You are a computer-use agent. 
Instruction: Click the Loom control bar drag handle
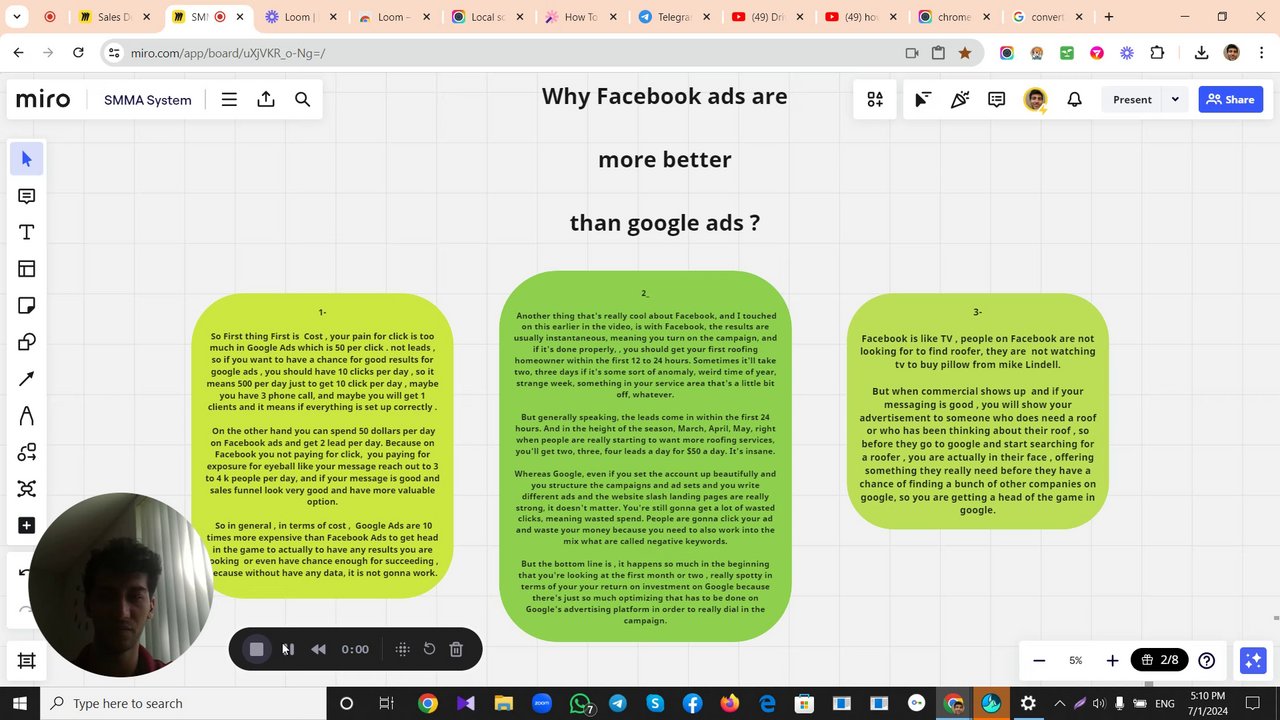pyautogui.click(x=402, y=649)
